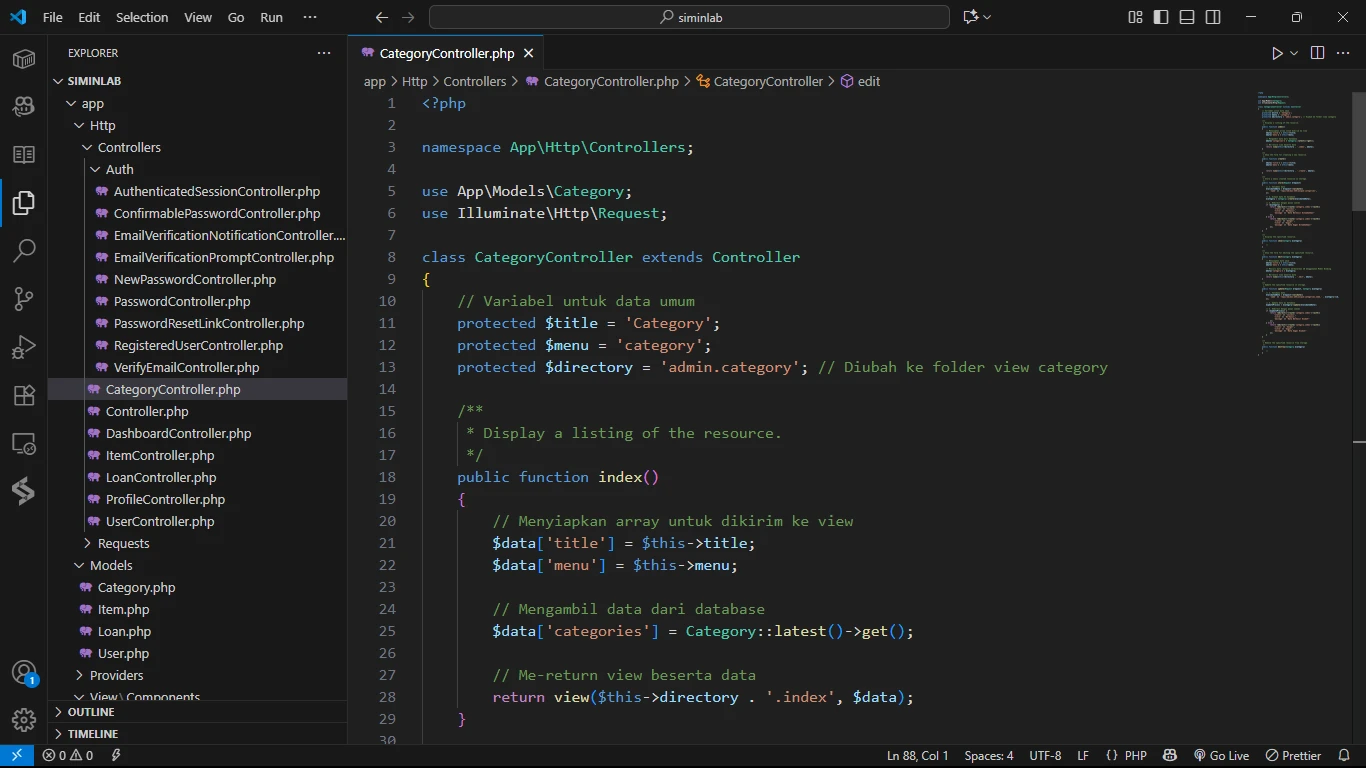
Task: Open Remote Explorer in activity bar
Action: [x=24, y=443]
